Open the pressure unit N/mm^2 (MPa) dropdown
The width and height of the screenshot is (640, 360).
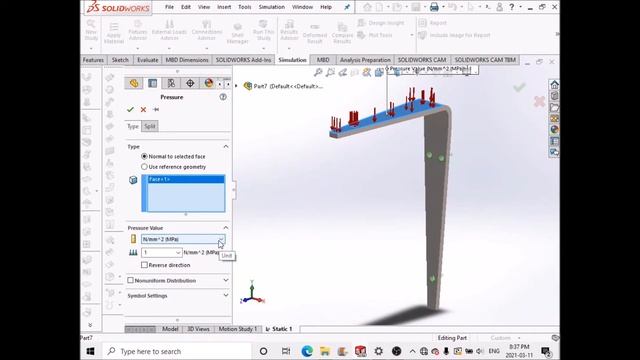point(183,239)
